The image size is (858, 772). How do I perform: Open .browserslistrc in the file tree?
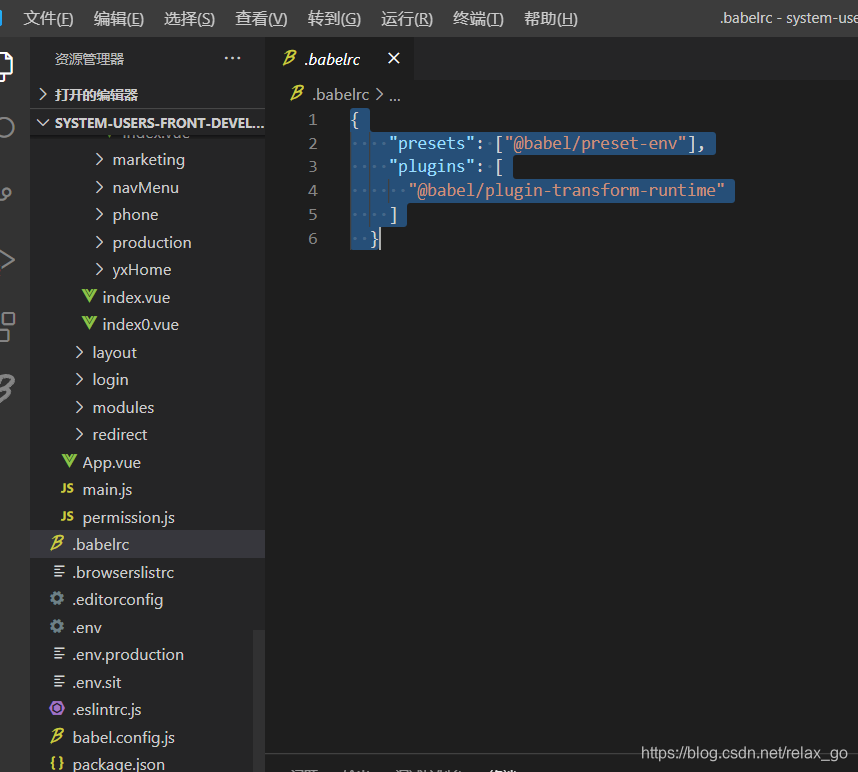[x=123, y=572]
